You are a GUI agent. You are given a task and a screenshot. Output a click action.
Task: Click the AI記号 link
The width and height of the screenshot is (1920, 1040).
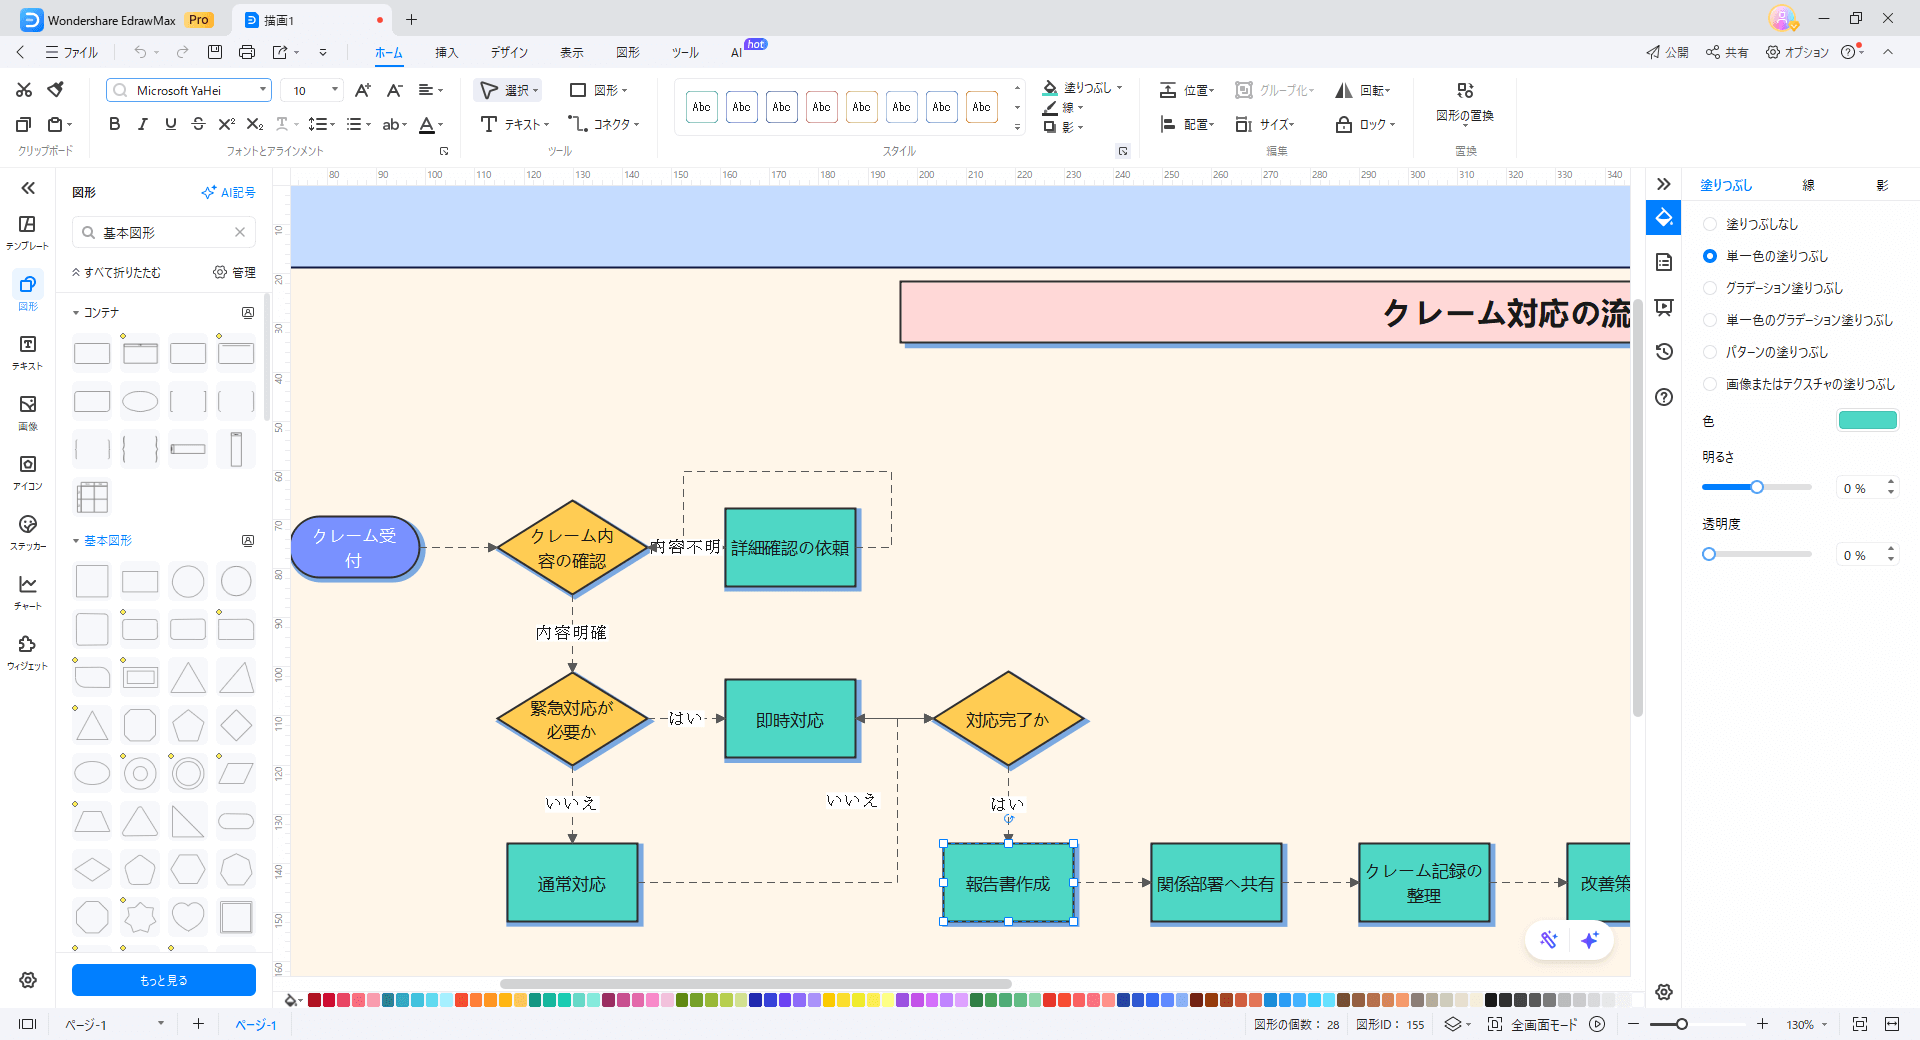point(229,192)
